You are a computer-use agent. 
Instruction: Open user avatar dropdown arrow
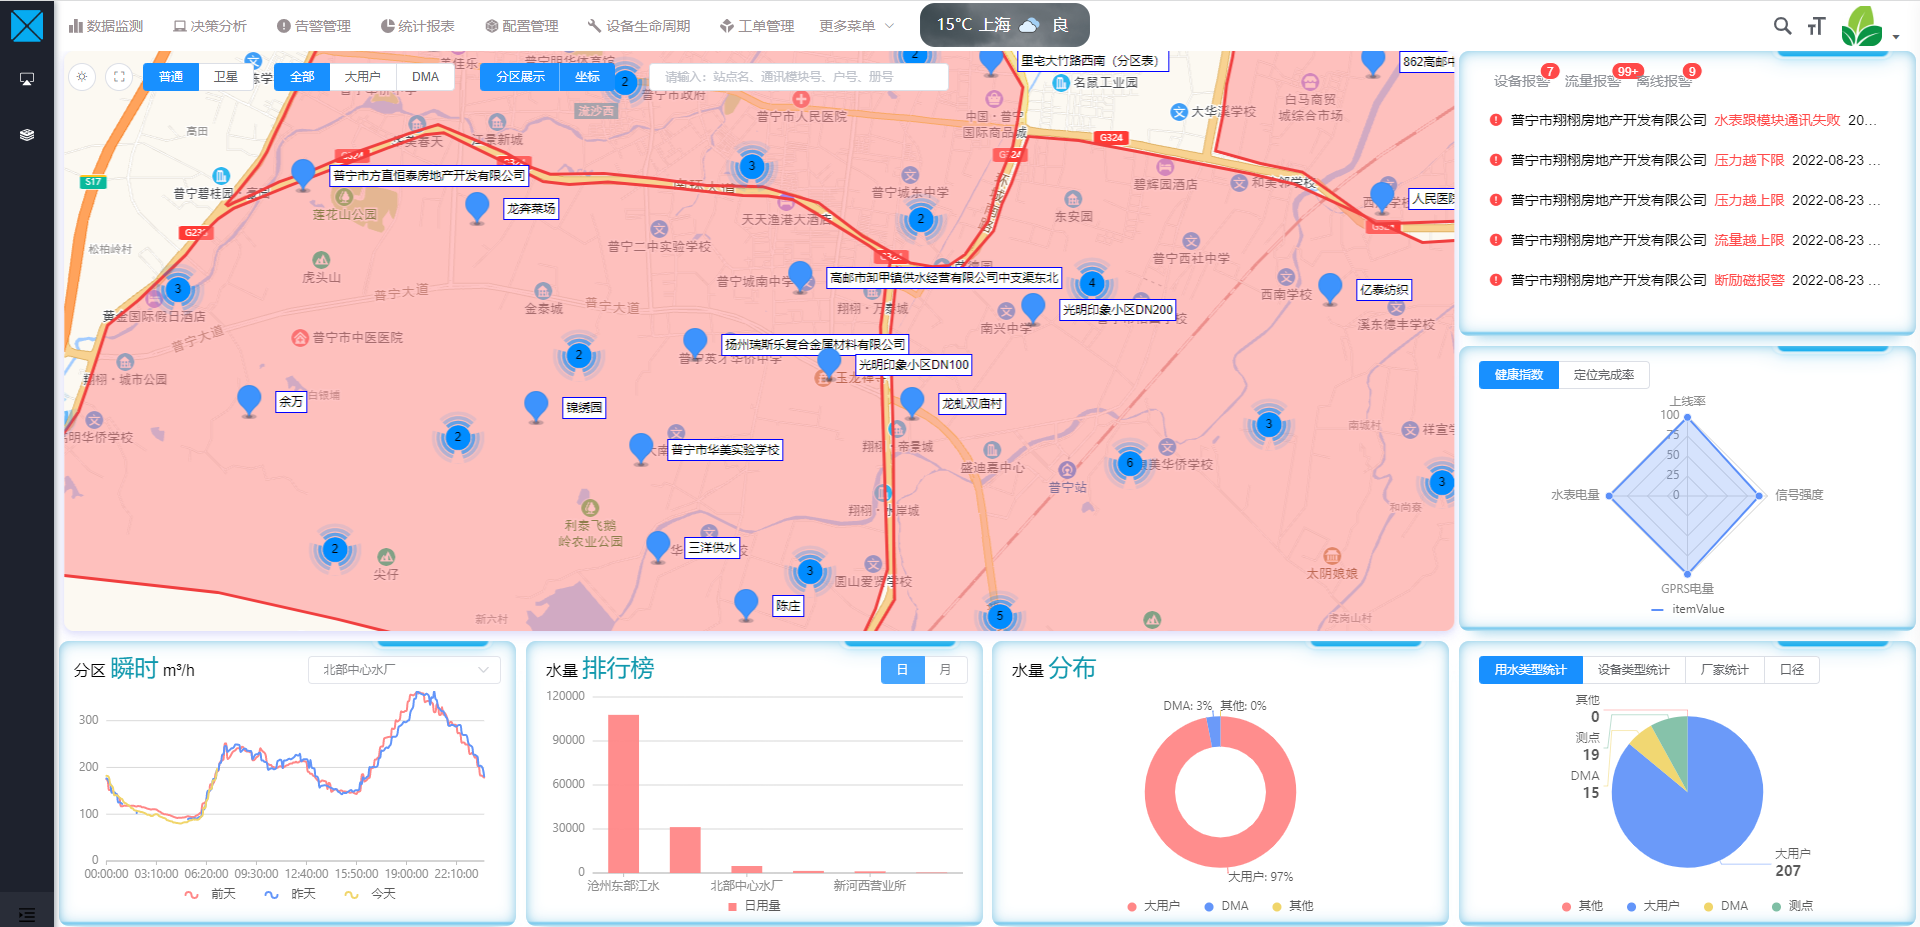[1896, 37]
